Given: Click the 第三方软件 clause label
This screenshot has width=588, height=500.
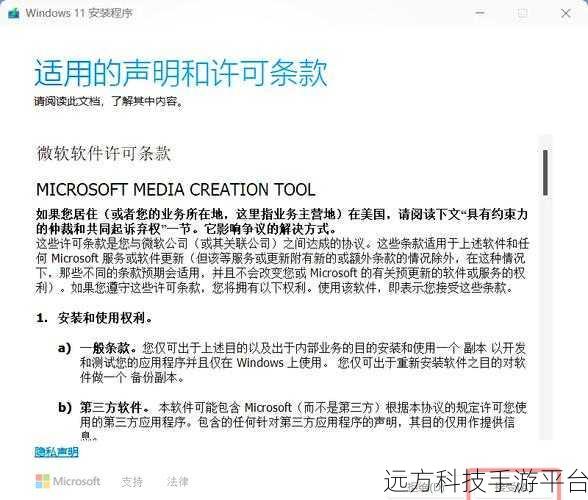Looking at the screenshot, I should coord(114,407).
